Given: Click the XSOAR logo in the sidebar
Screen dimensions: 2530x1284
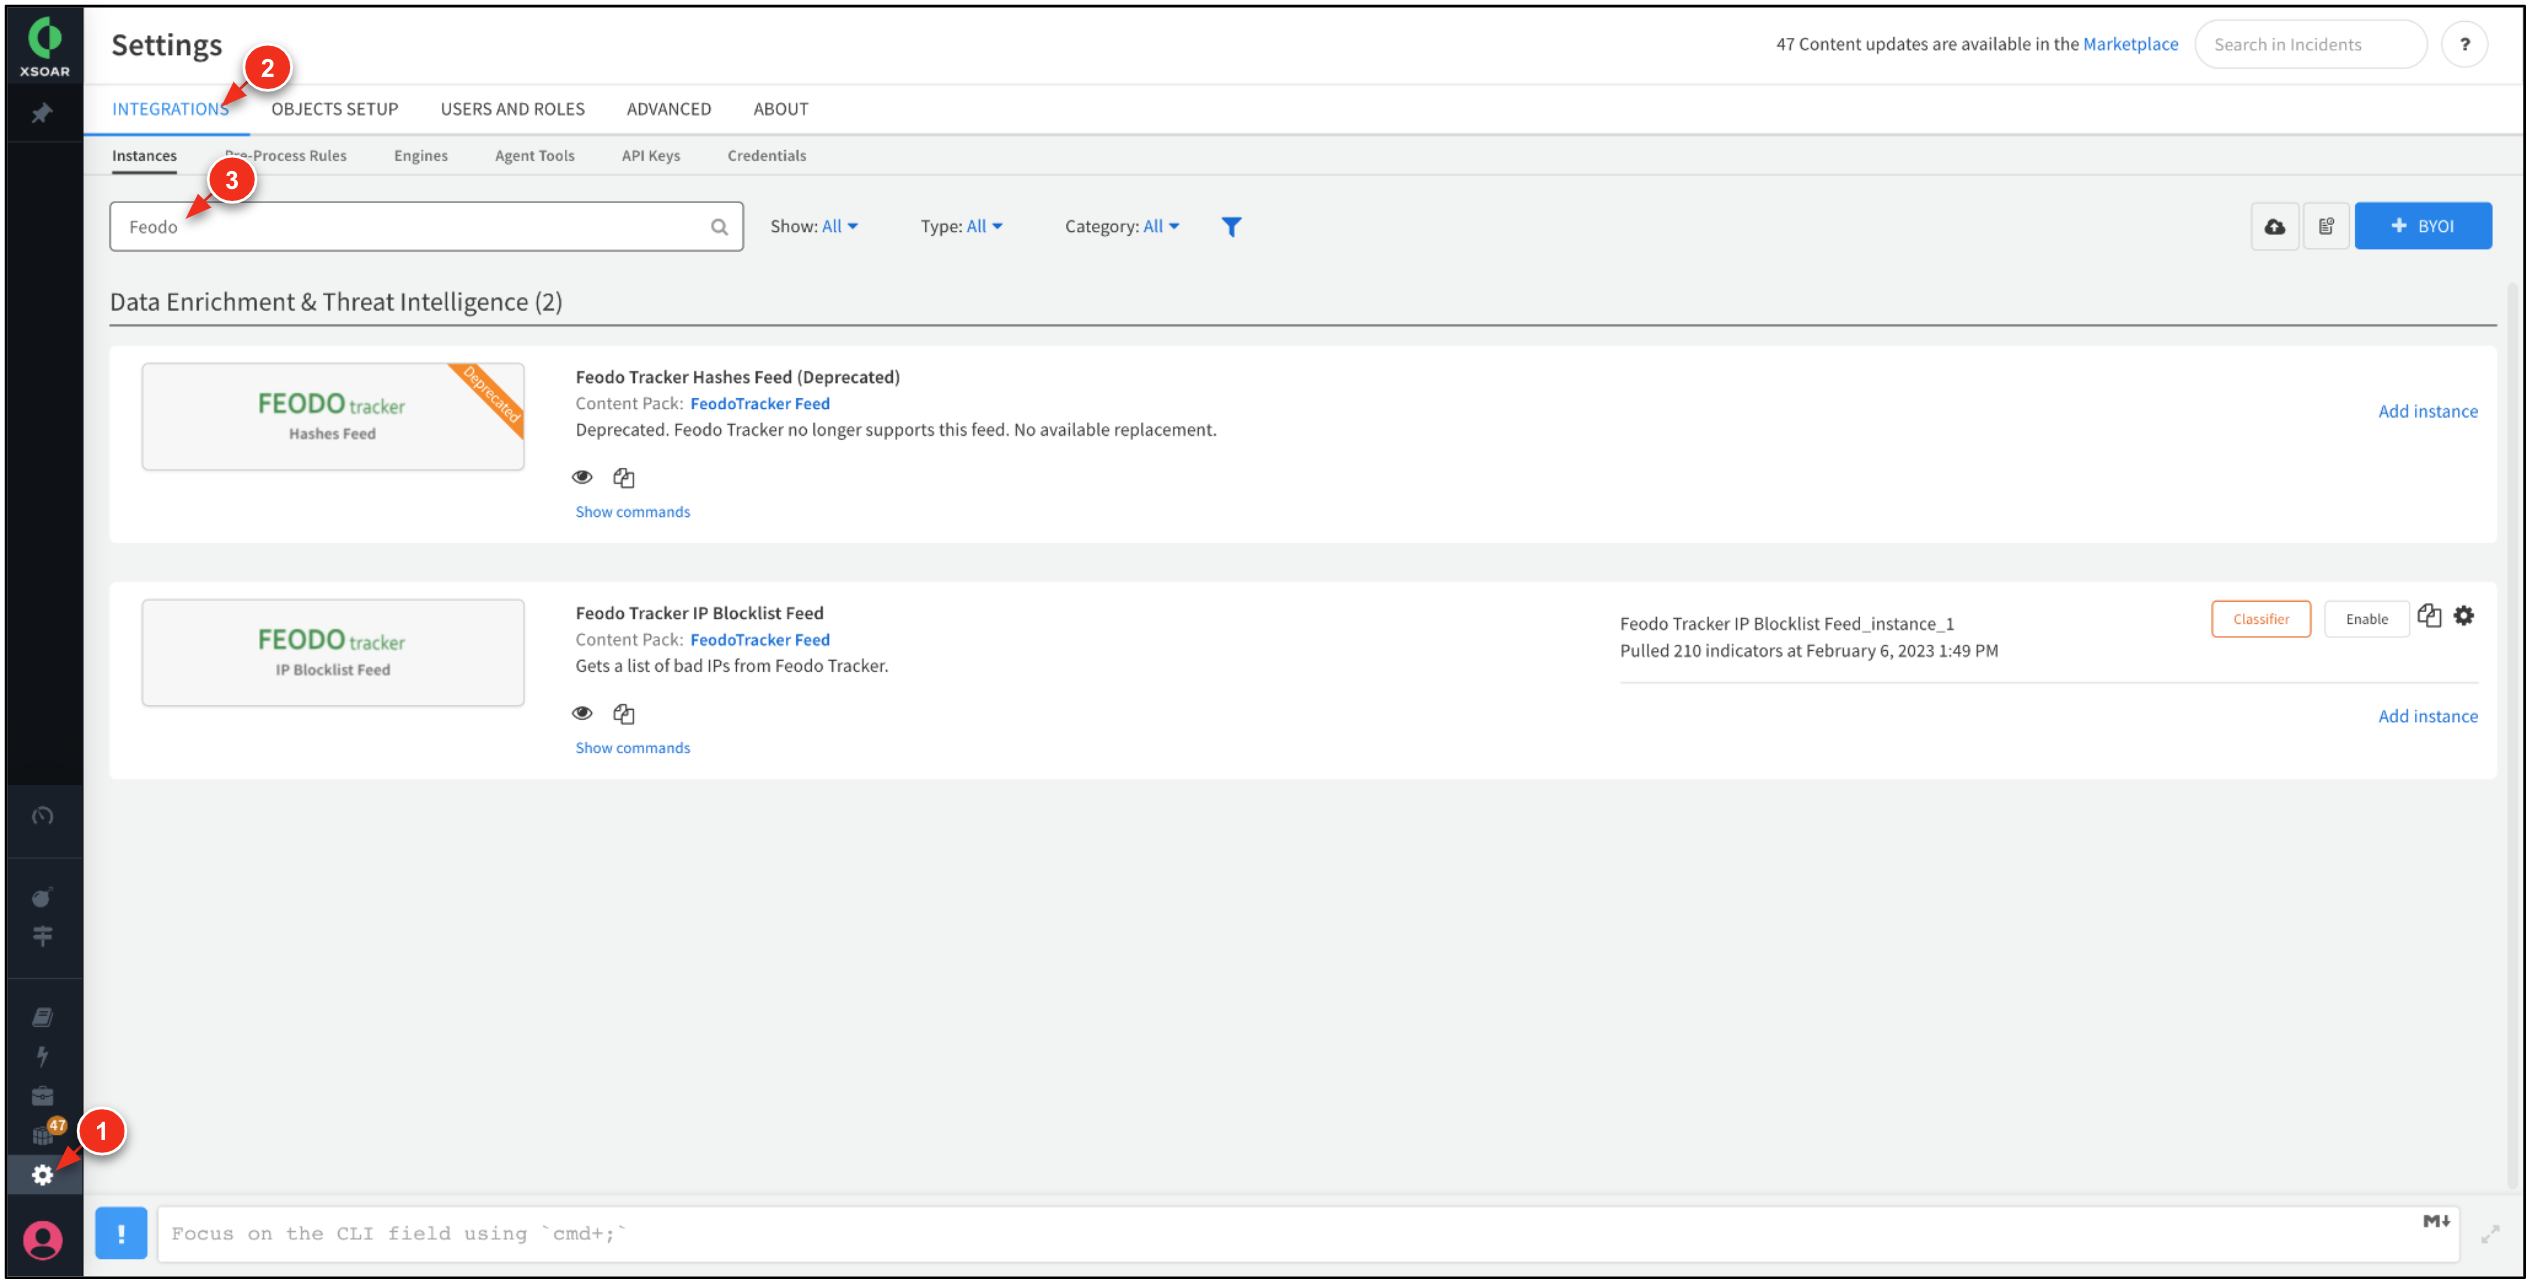Looking at the screenshot, I should [x=45, y=47].
